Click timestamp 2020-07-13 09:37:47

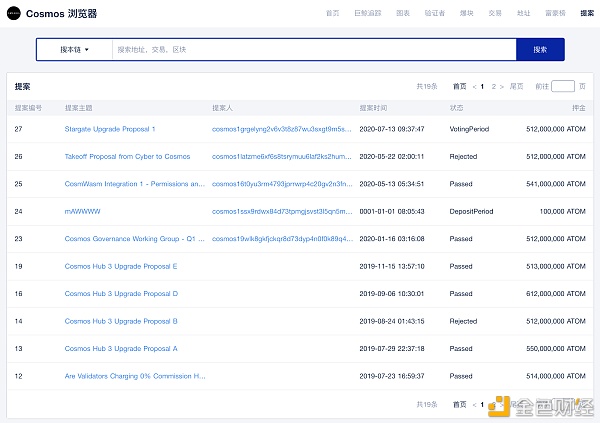click(392, 129)
